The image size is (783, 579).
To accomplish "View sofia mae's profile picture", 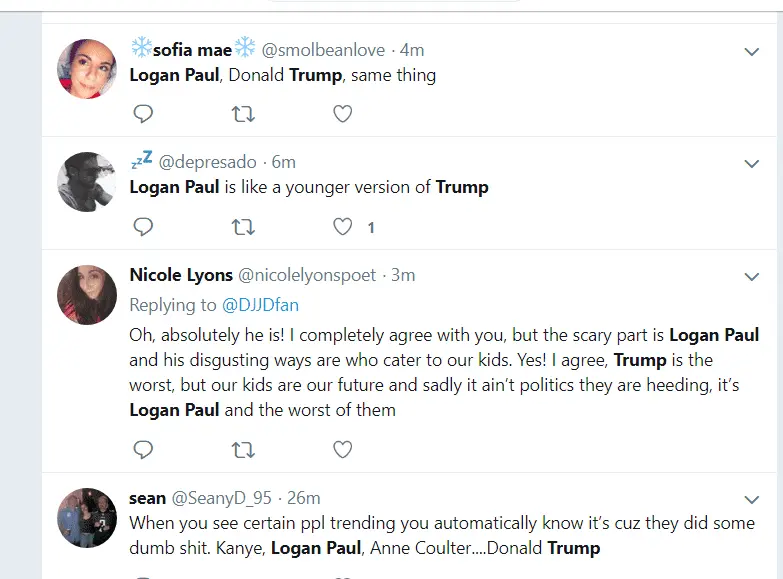I will (87, 69).
